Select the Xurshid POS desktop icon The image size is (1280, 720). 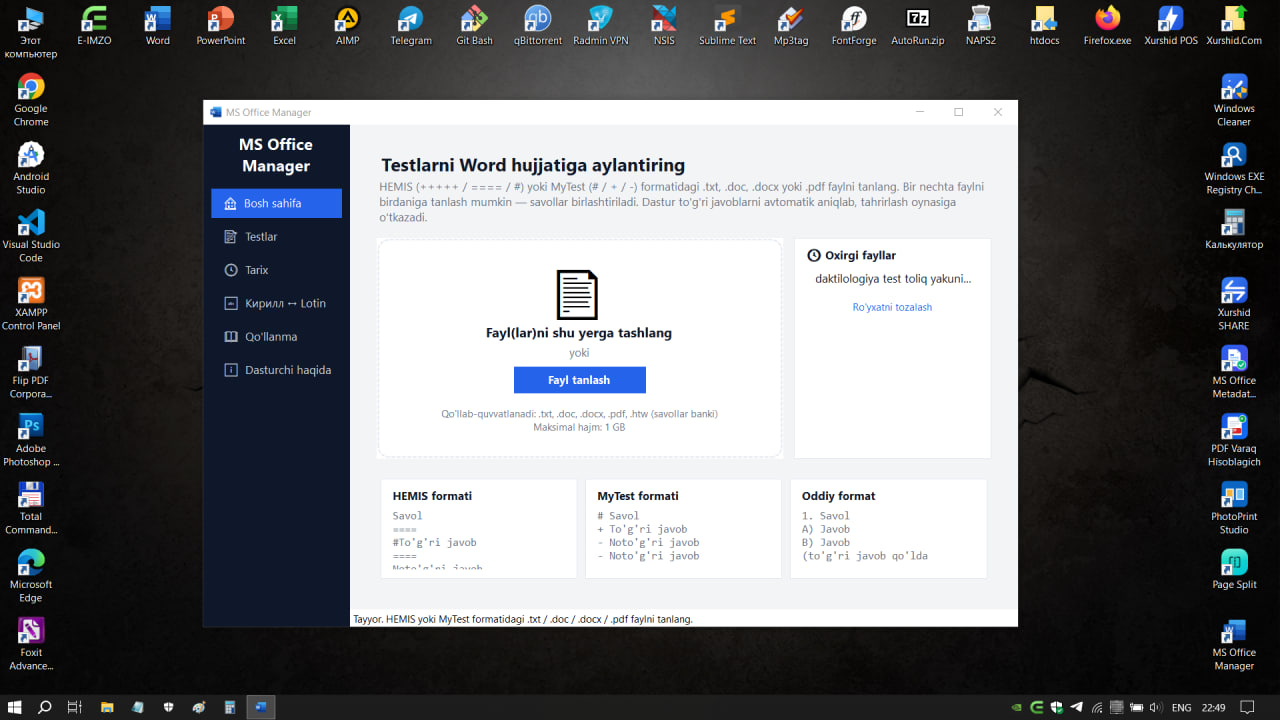pos(1171,27)
